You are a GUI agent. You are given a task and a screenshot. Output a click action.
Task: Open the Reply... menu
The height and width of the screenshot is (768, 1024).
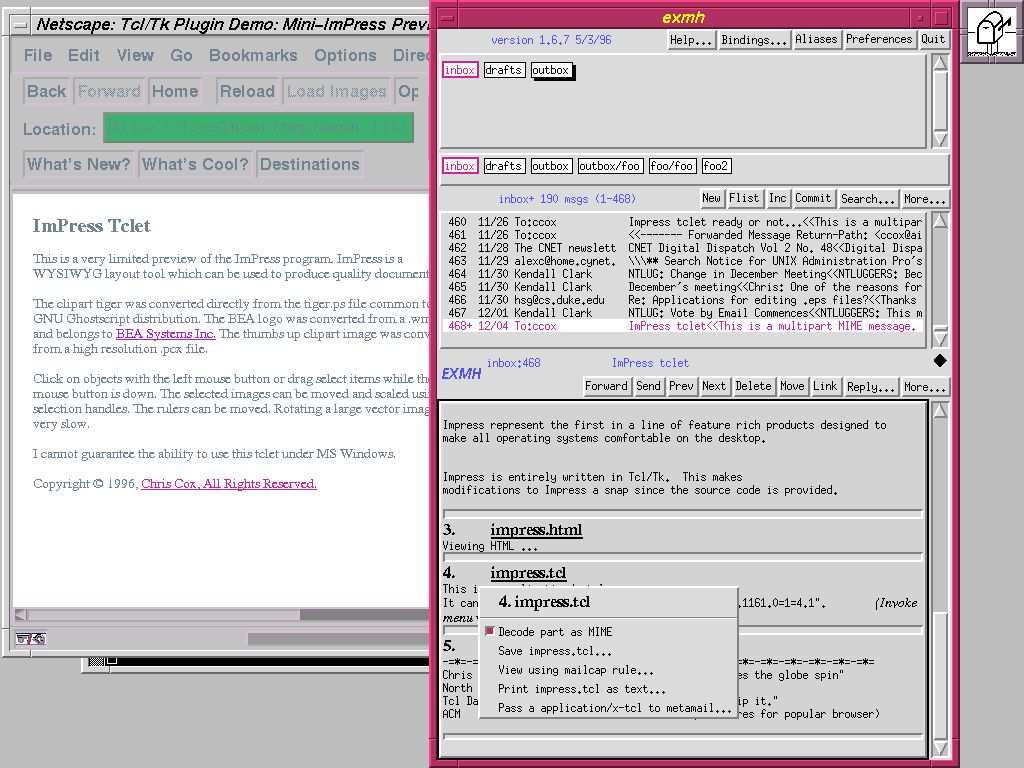(871, 387)
